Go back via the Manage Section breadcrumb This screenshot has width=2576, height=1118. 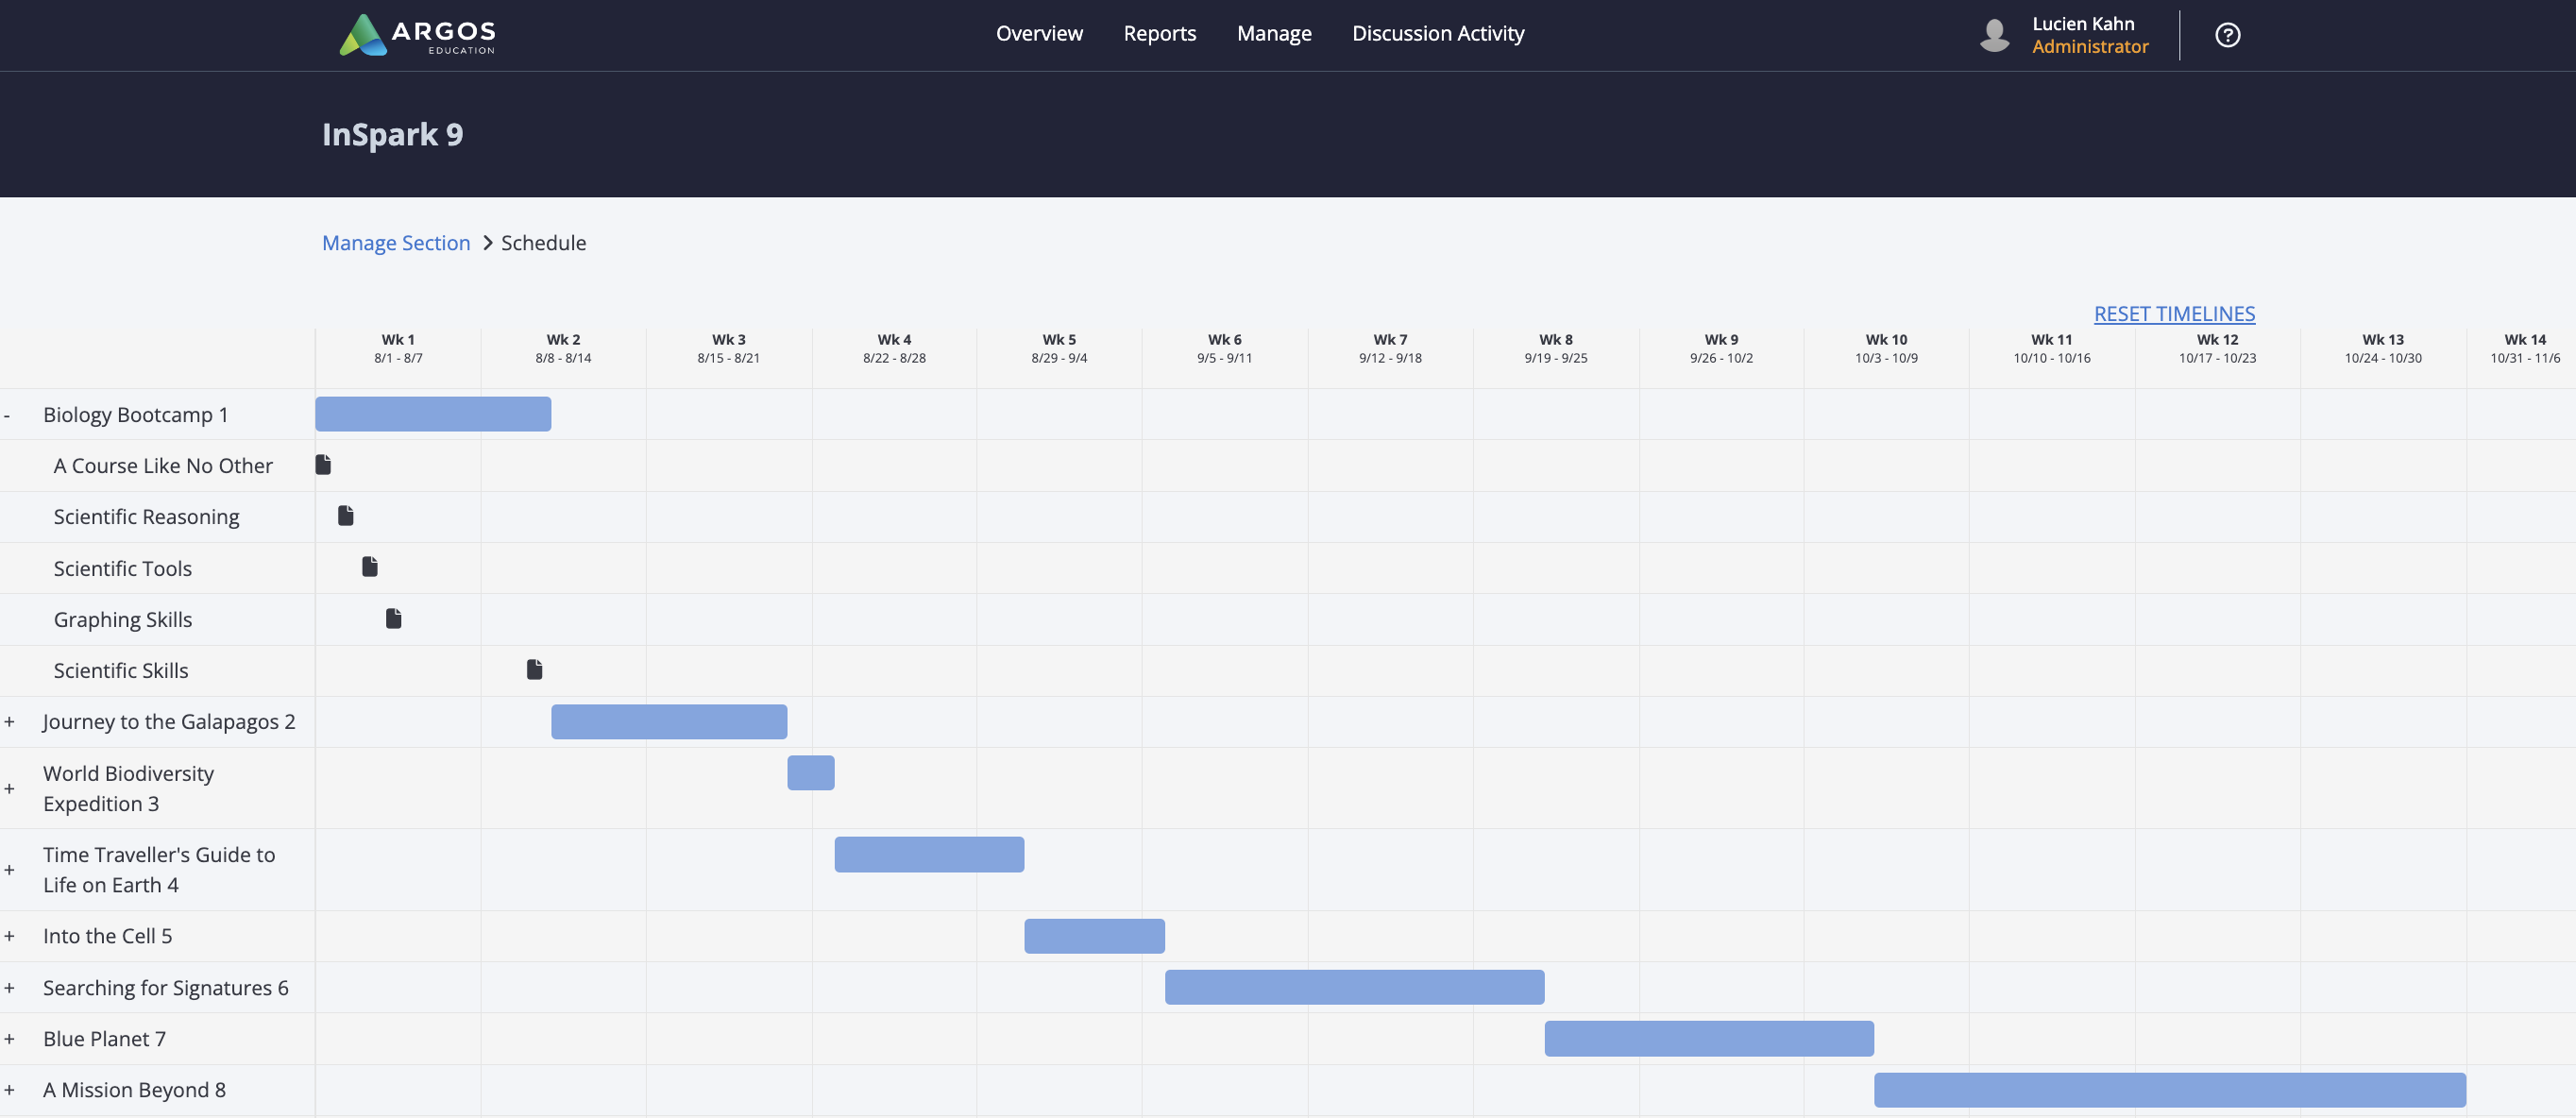[x=396, y=242]
